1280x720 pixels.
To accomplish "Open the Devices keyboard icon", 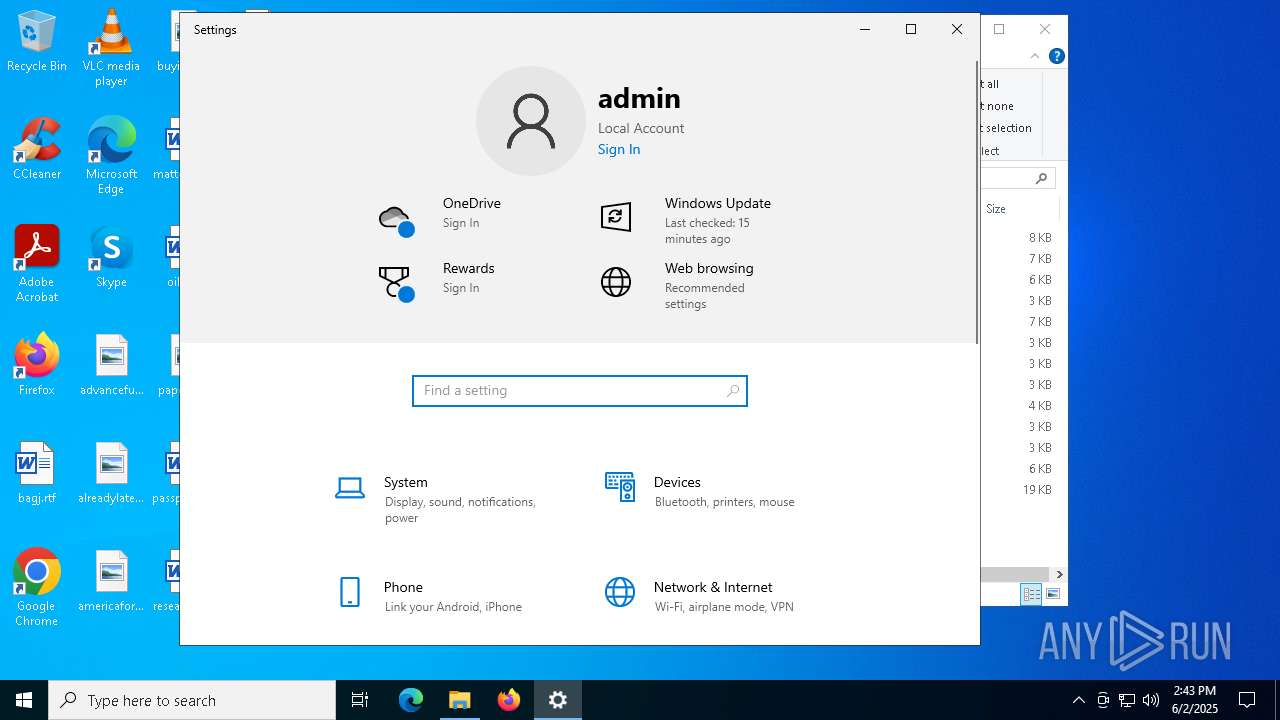I will [x=620, y=487].
